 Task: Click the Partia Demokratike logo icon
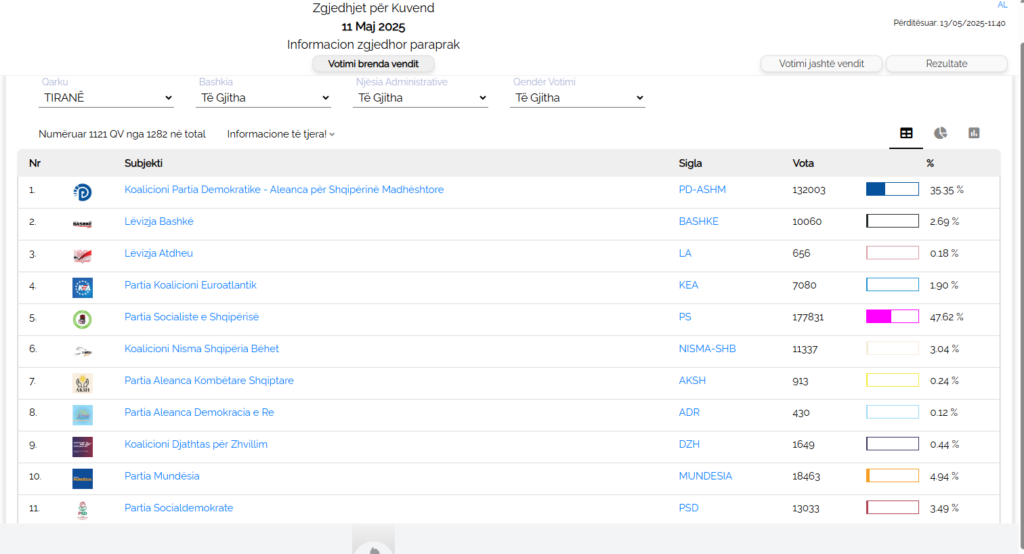82,190
